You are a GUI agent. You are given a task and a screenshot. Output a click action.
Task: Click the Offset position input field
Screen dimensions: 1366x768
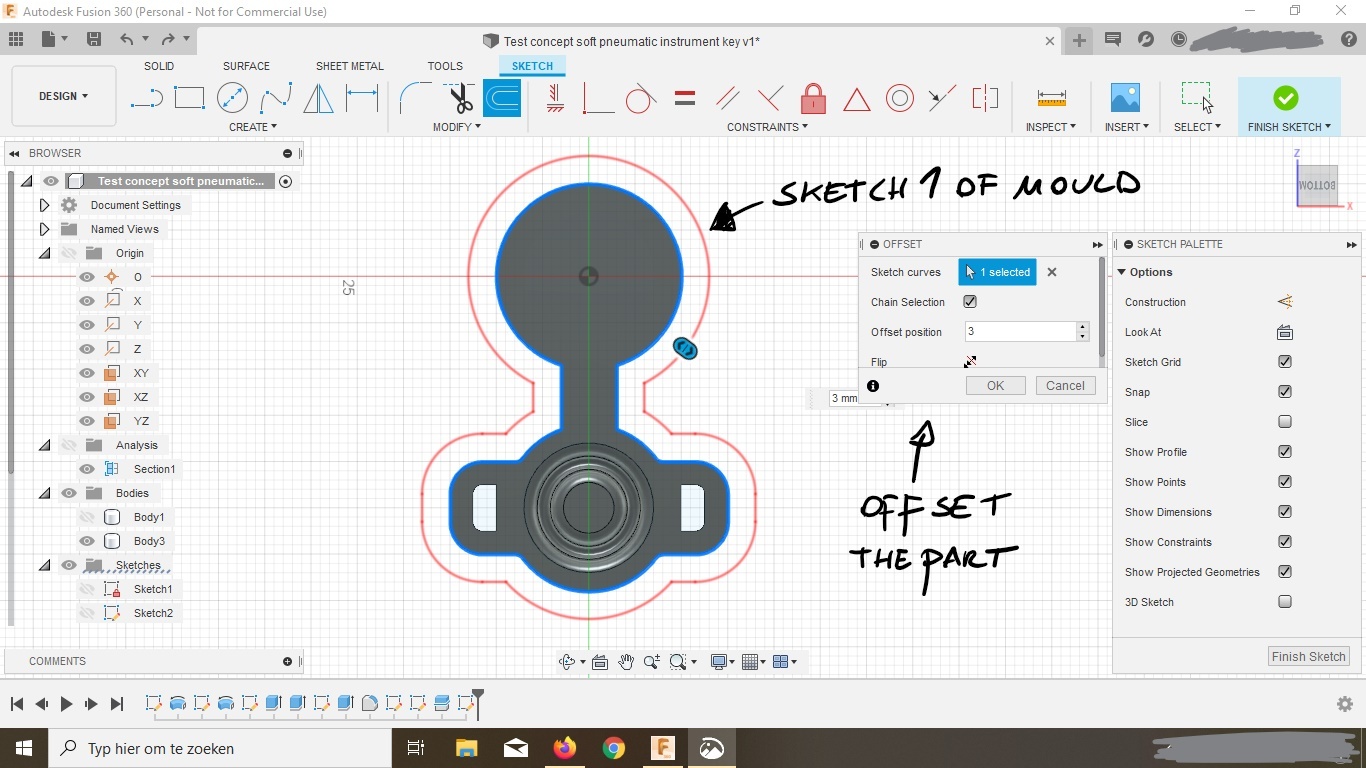1019,332
